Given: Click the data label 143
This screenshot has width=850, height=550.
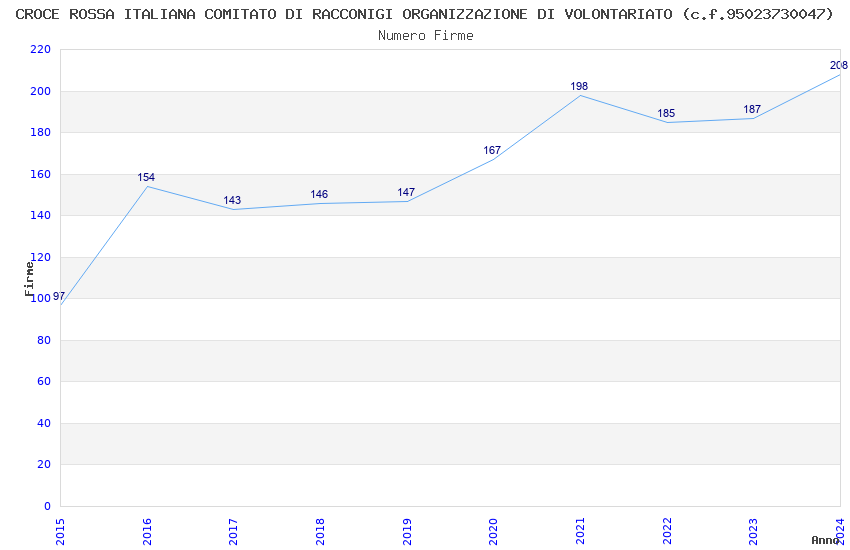Looking at the screenshot, I should (x=232, y=200).
